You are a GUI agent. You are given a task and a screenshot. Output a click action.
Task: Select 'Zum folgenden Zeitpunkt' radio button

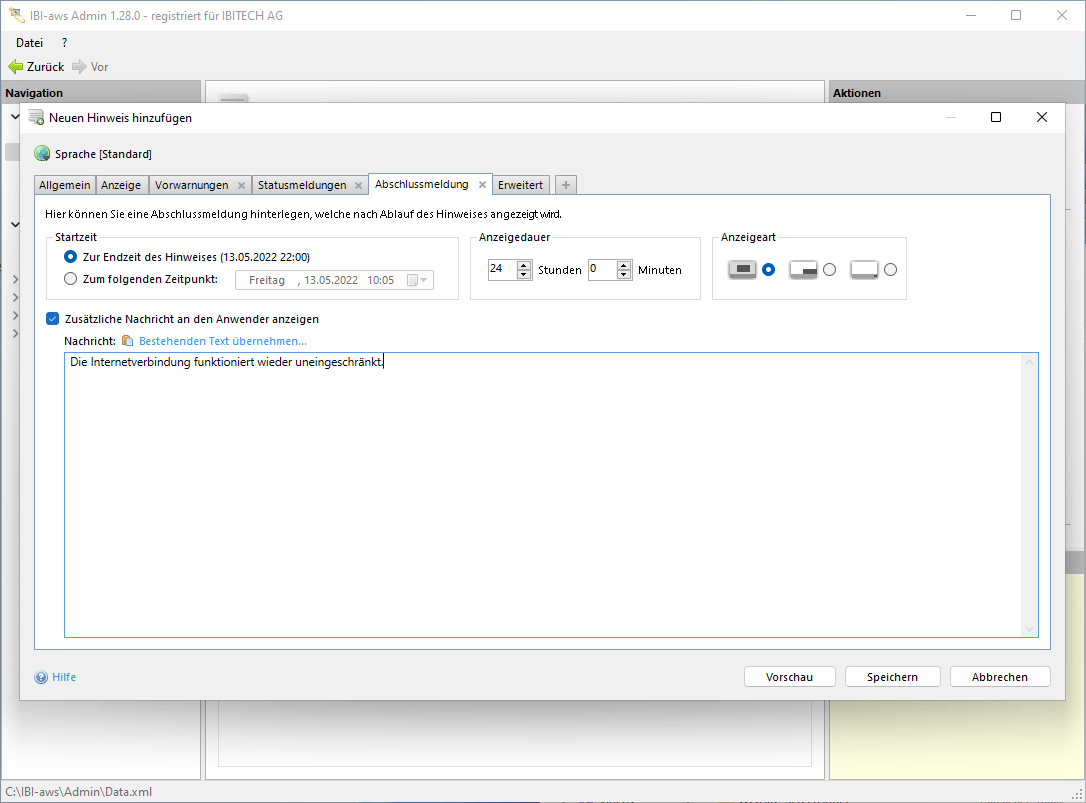click(70, 280)
